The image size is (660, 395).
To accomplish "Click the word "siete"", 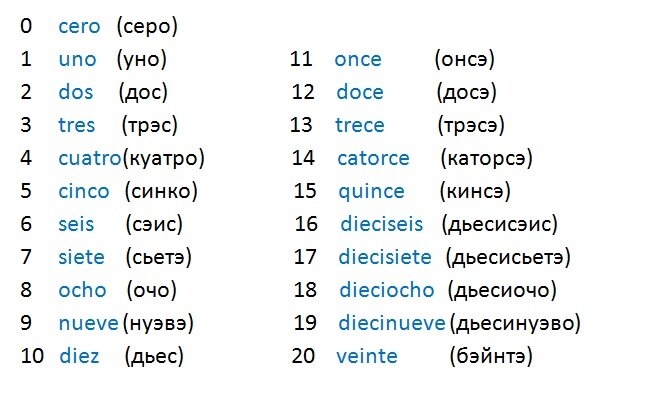I will coord(81,257).
